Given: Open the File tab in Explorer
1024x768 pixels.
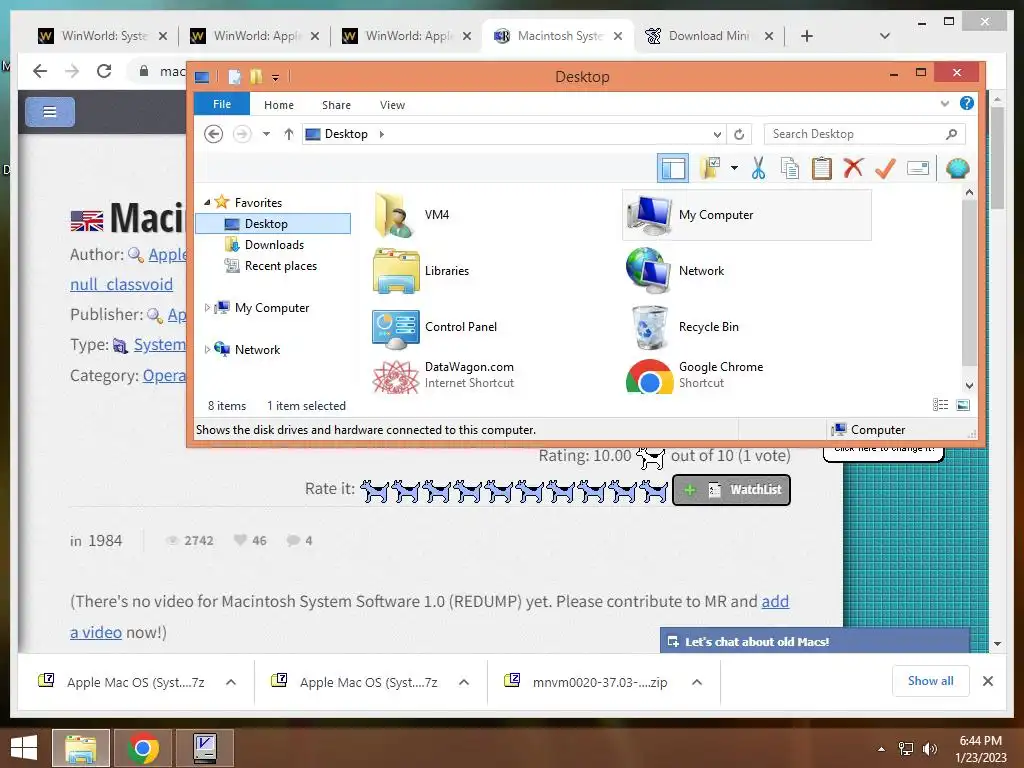Looking at the screenshot, I should (222, 104).
